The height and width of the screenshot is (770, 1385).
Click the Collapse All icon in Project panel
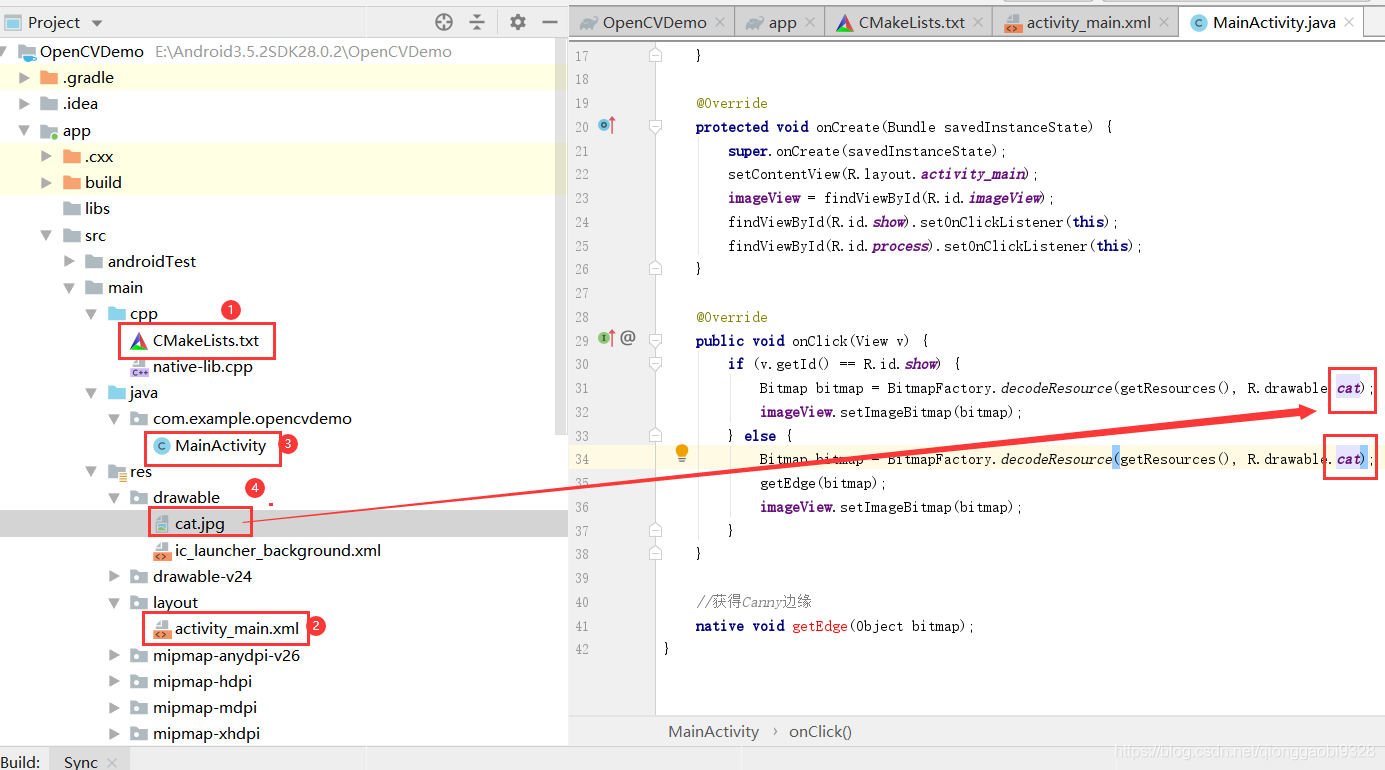click(477, 22)
